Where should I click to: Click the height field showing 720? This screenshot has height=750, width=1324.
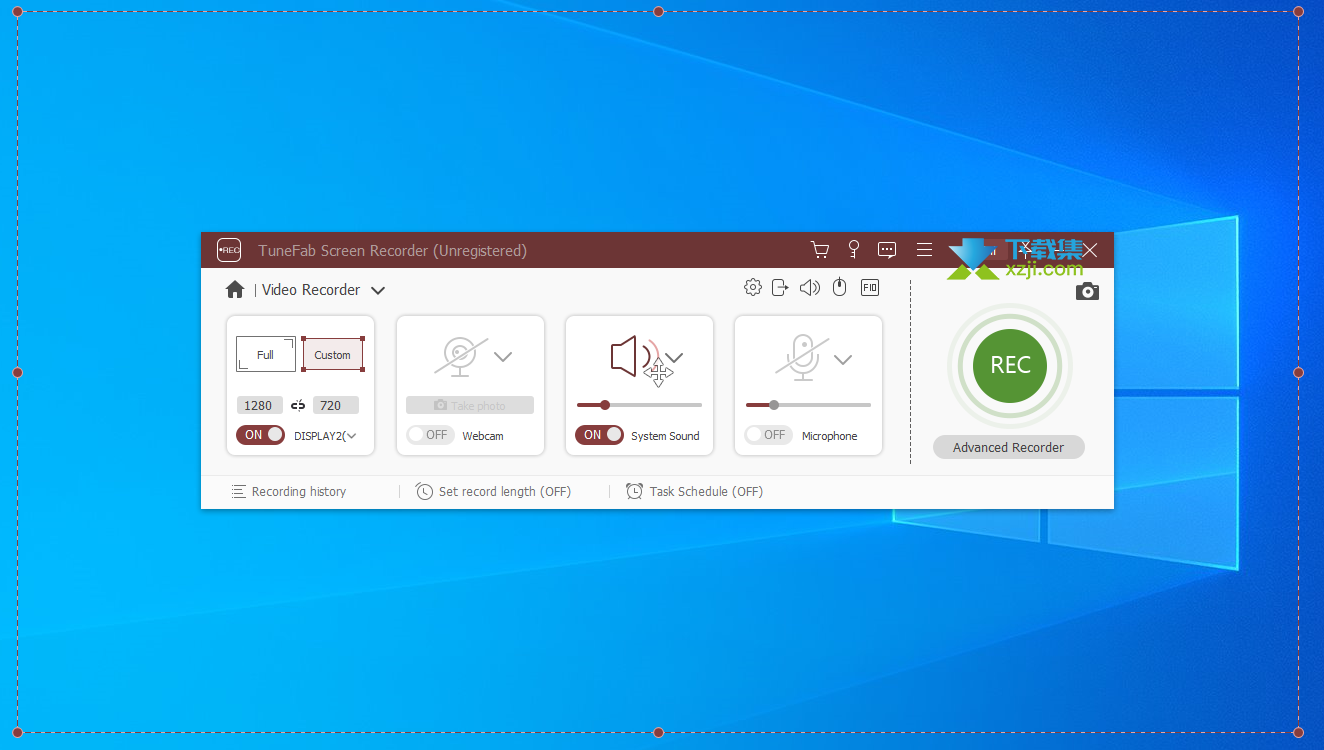[x=336, y=405]
